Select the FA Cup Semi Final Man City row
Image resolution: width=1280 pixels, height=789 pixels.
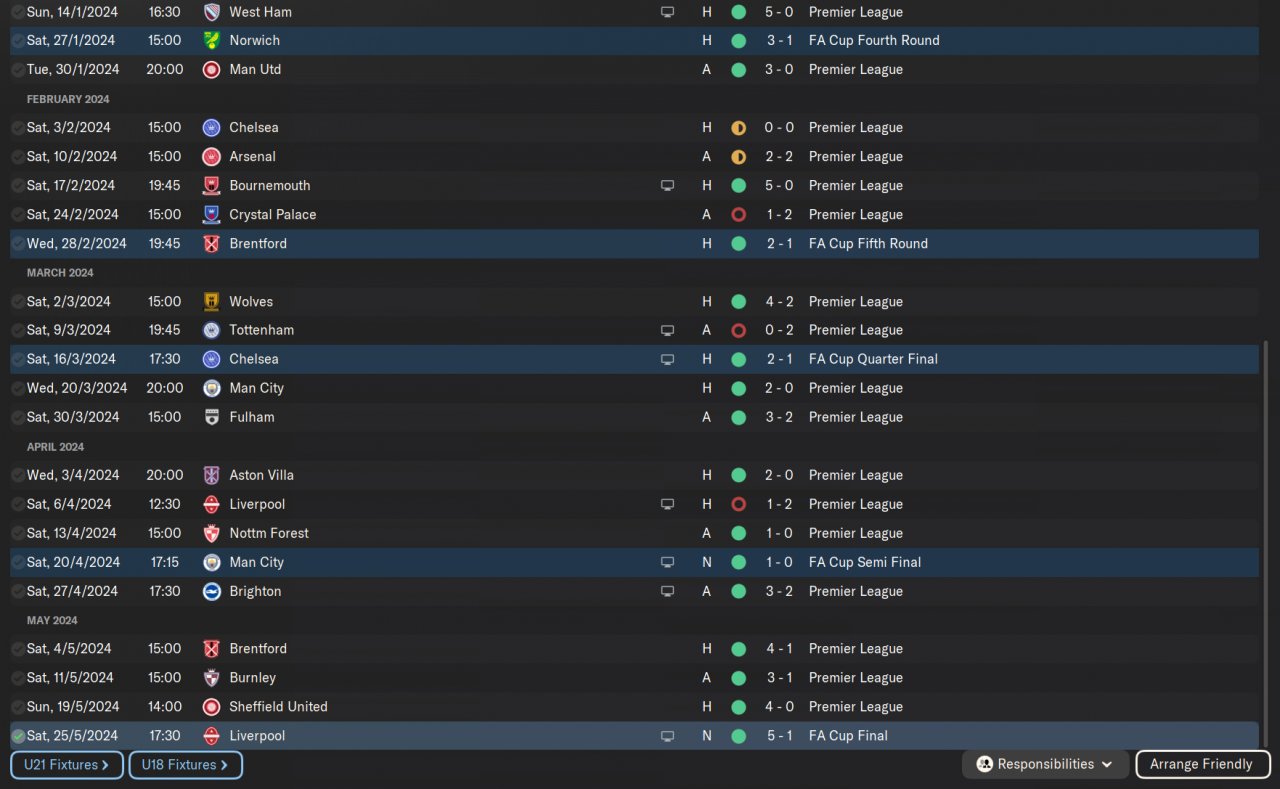tap(634, 562)
